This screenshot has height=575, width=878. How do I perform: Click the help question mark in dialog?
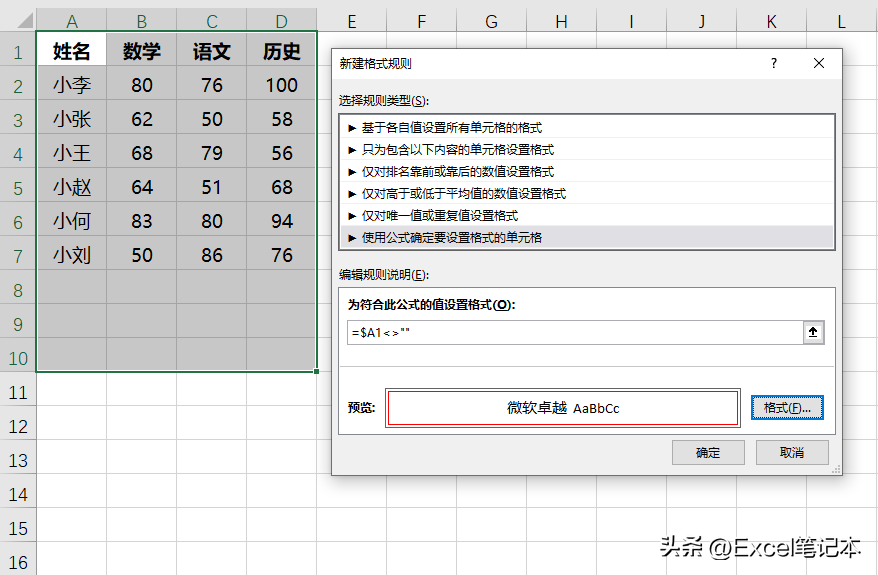coord(774,63)
